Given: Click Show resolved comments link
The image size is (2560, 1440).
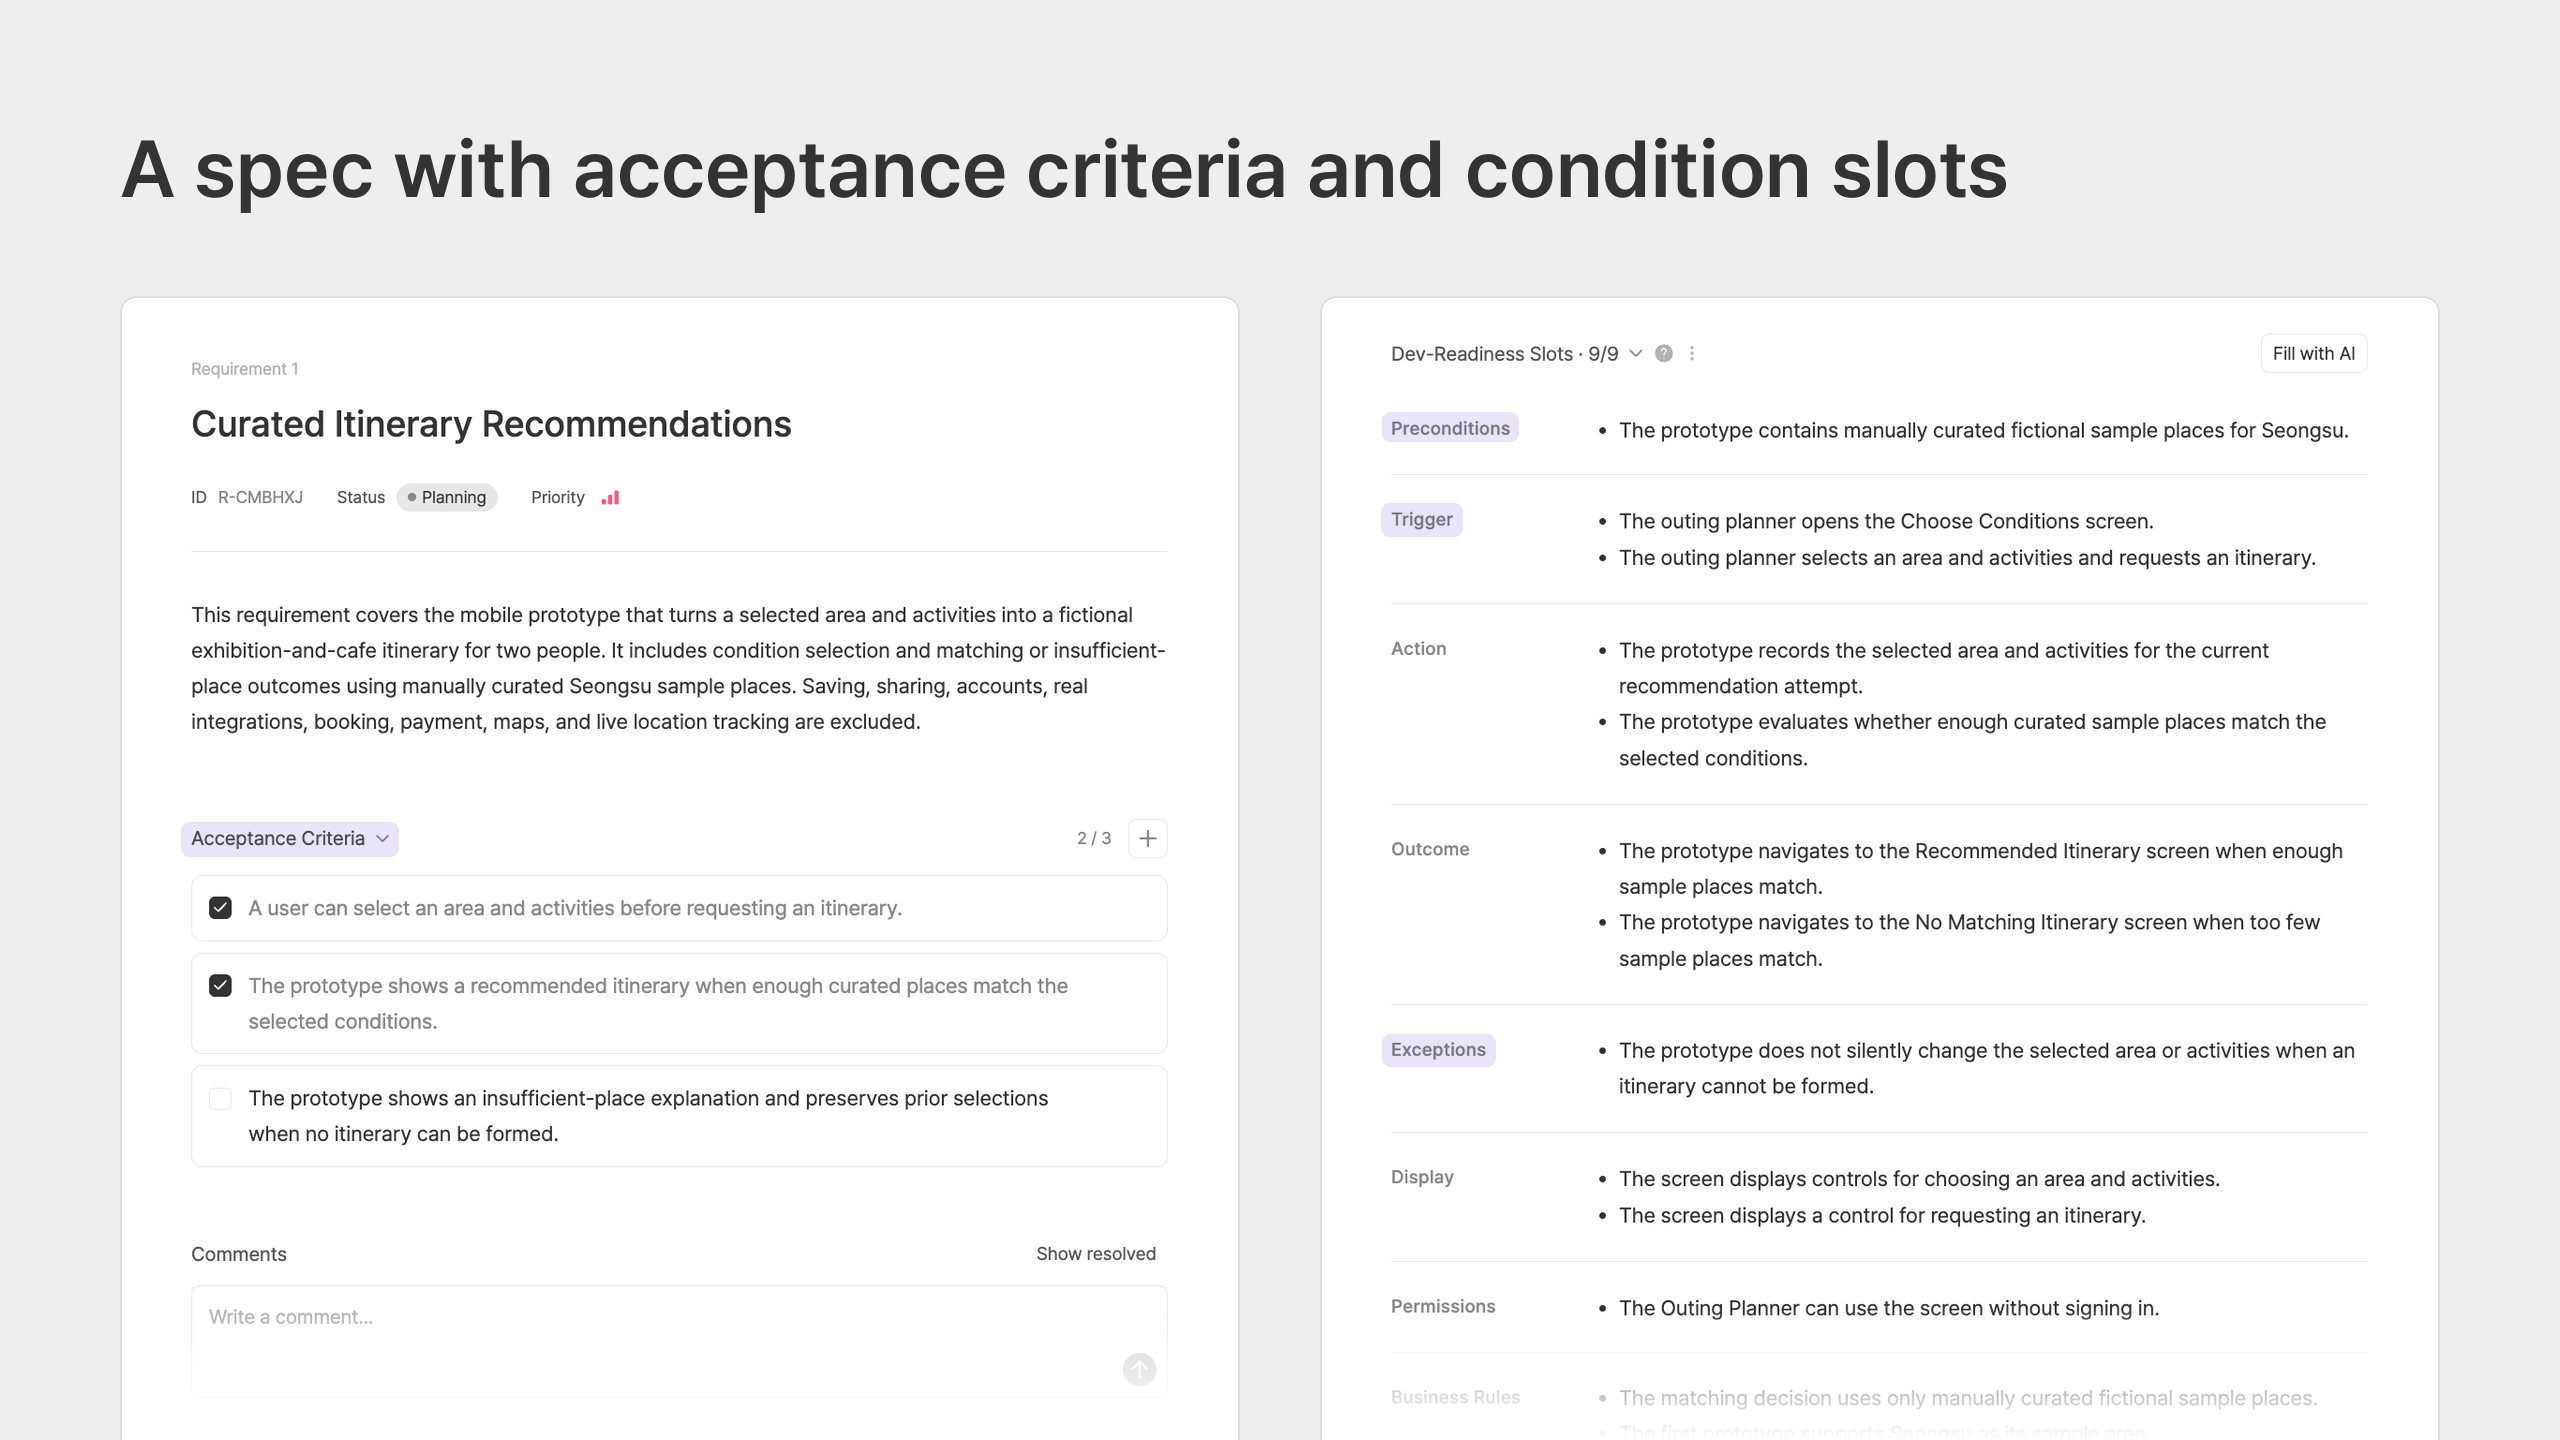Looking at the screenshot, I should [x=1096, y=1253].
